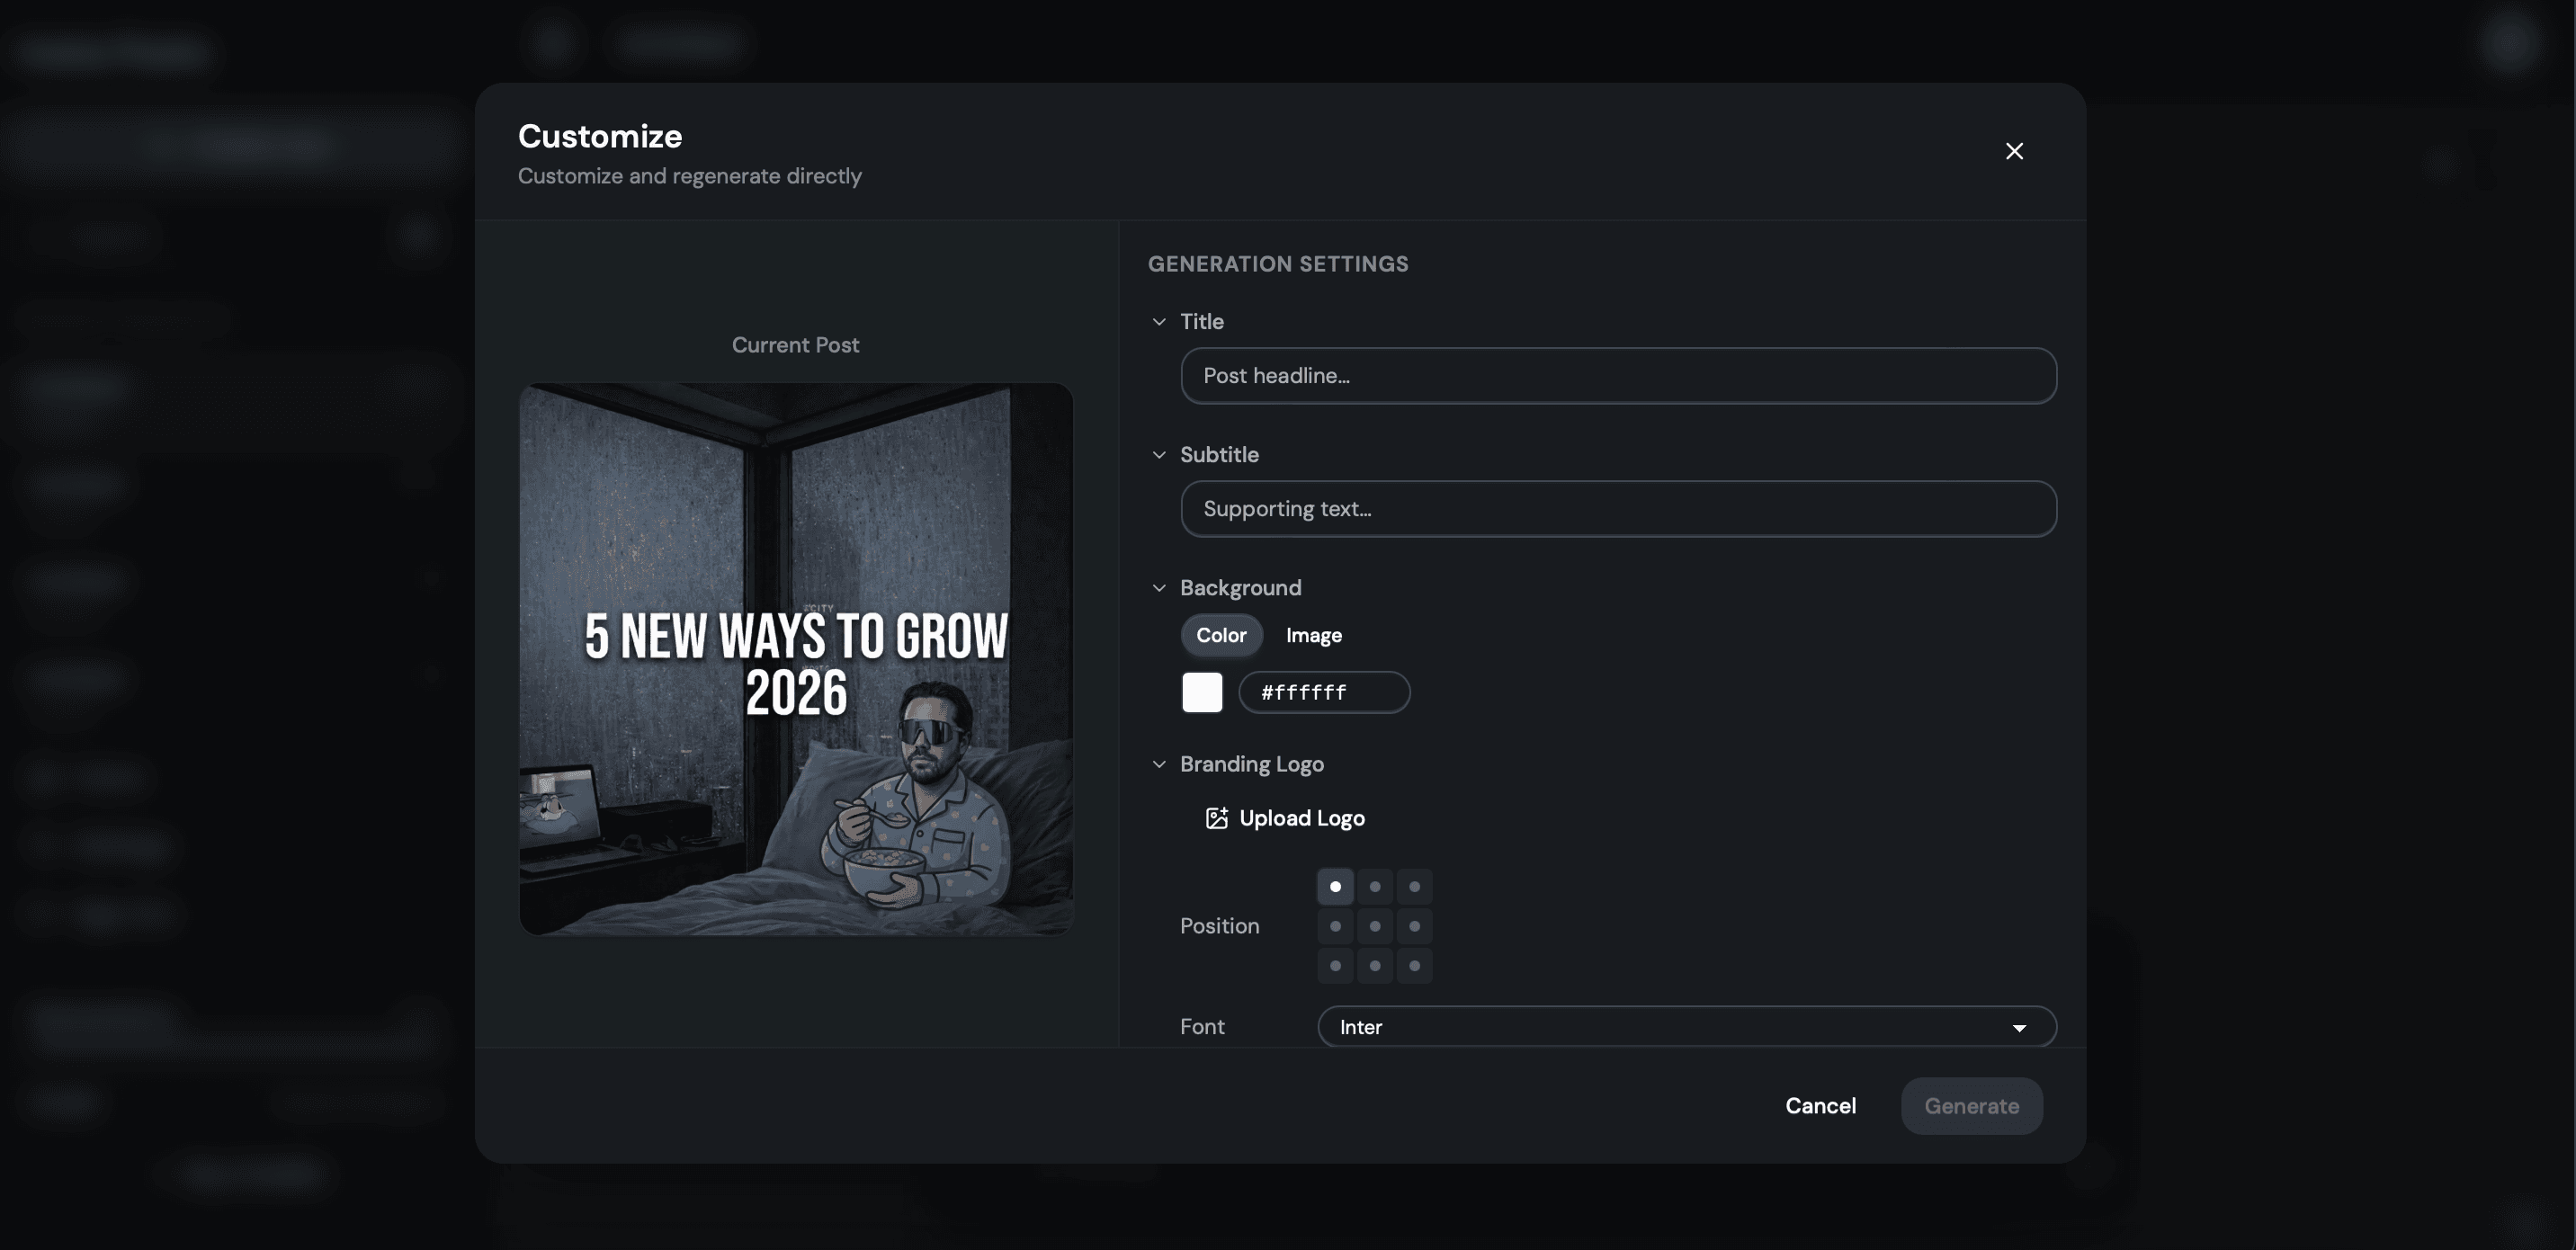Open the Inter font dropdown
This screenshot has width=2576, height=1250.
point(1686,1027)
